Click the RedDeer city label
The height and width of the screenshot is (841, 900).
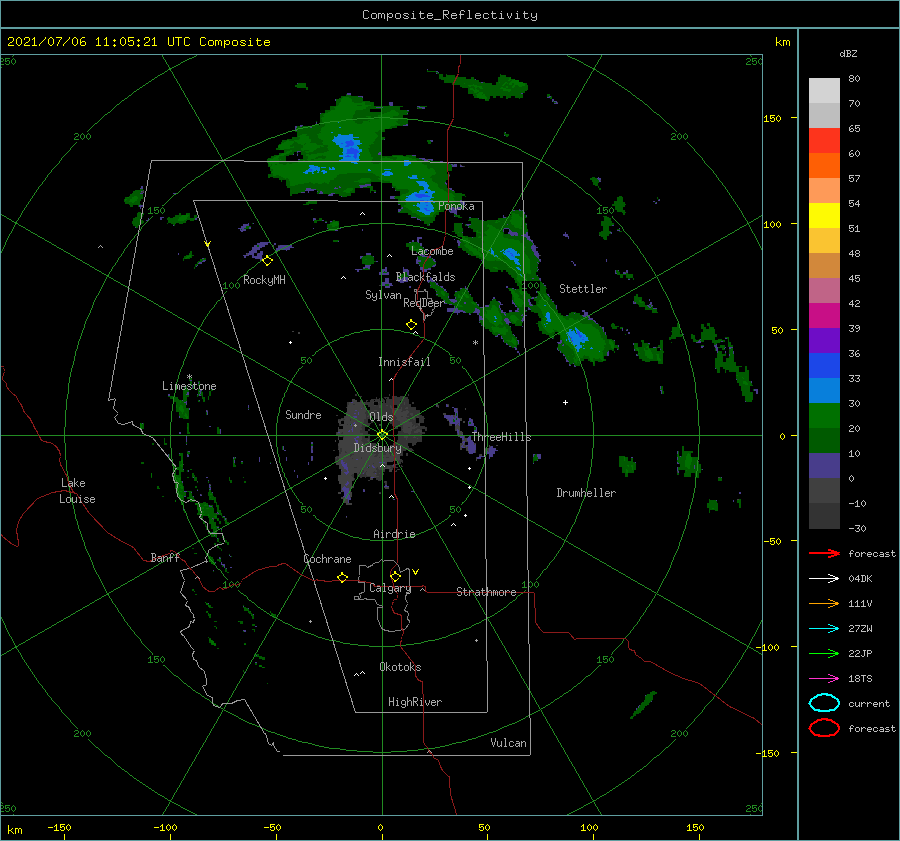[423, 303]
